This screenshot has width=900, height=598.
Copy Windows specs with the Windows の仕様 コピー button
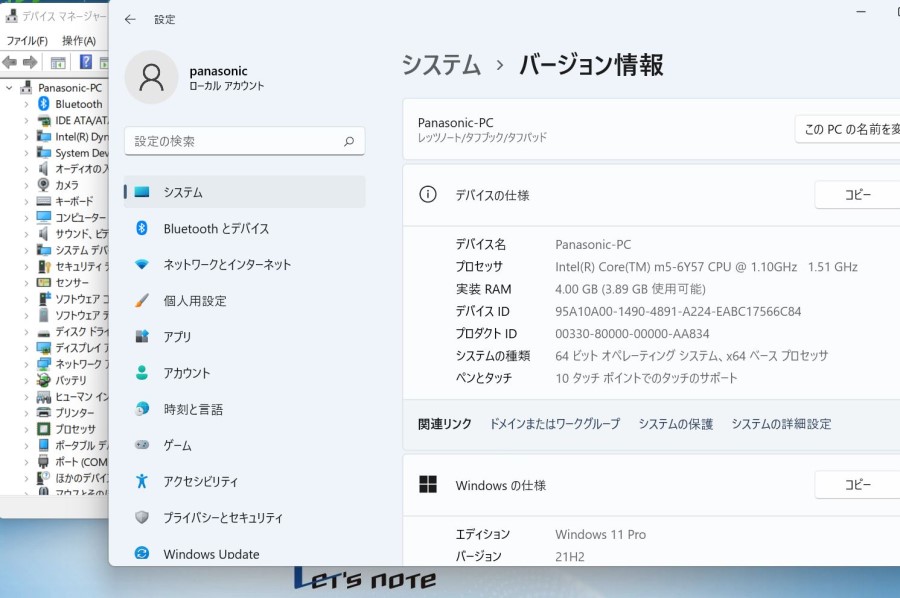858,485
